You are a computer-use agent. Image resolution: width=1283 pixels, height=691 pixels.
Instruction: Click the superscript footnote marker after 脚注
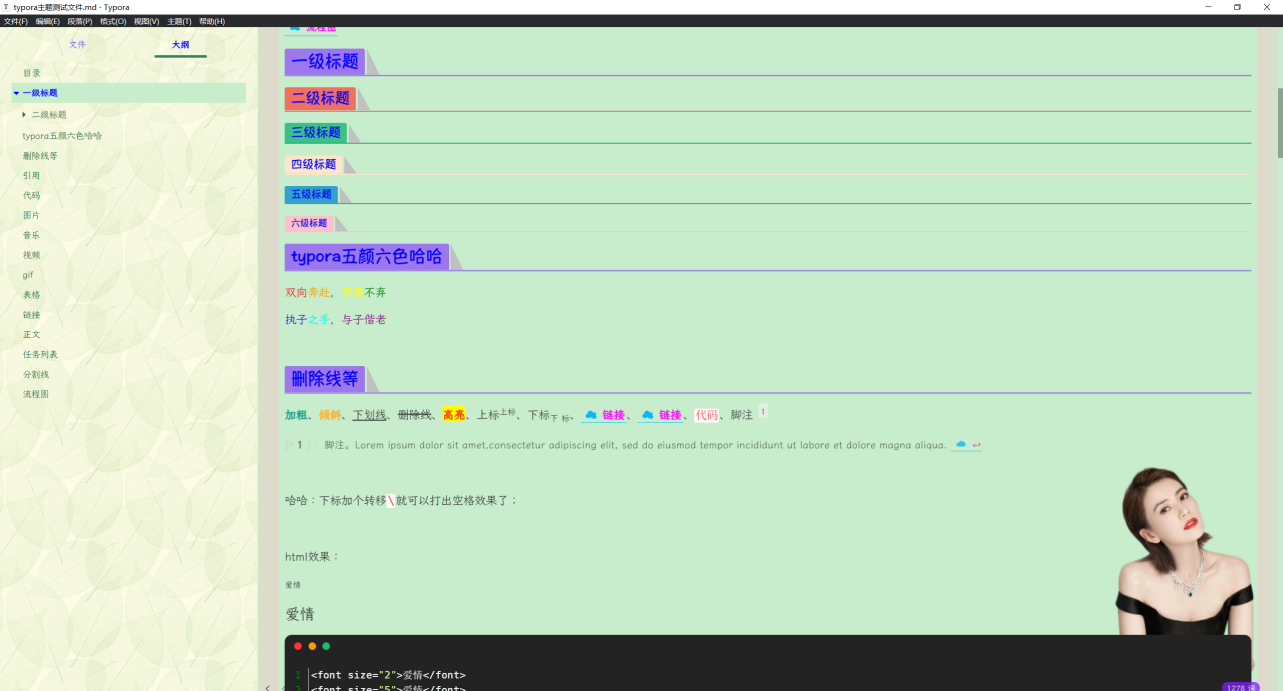point(763,411)
